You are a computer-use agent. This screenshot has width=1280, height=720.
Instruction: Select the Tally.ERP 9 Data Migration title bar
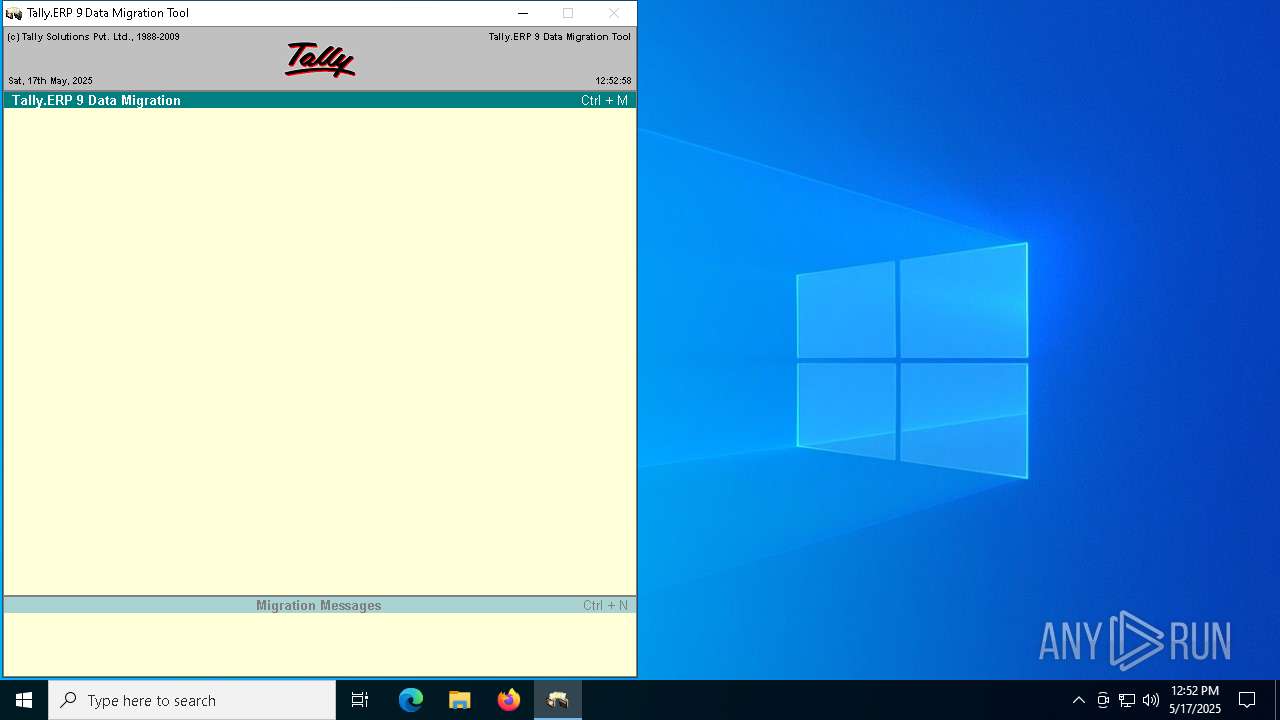[x=320, y=100]
